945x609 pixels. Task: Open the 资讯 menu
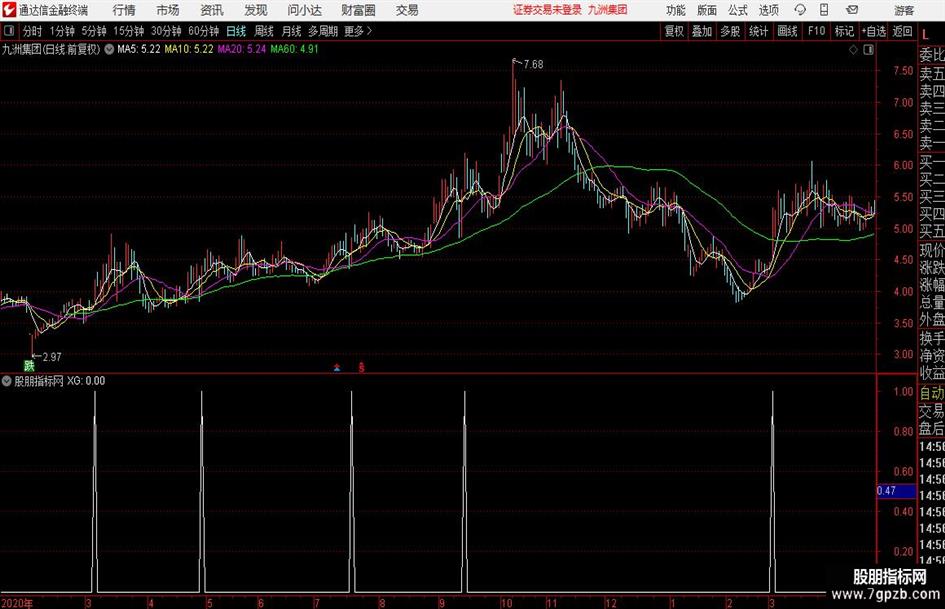click(212, 10)
